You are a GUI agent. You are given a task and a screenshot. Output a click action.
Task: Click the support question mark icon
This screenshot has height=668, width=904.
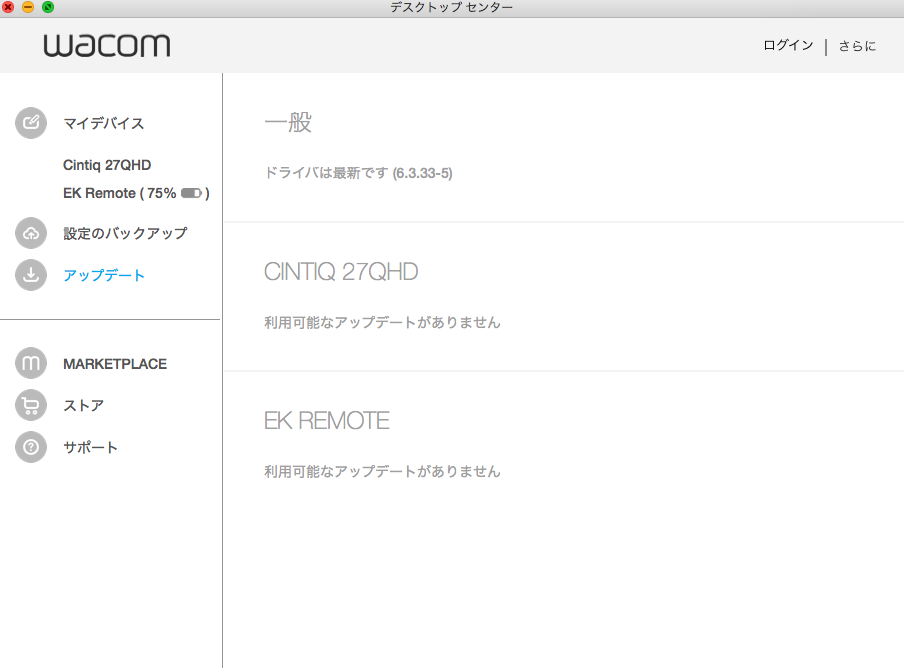(x=31, y=447)
